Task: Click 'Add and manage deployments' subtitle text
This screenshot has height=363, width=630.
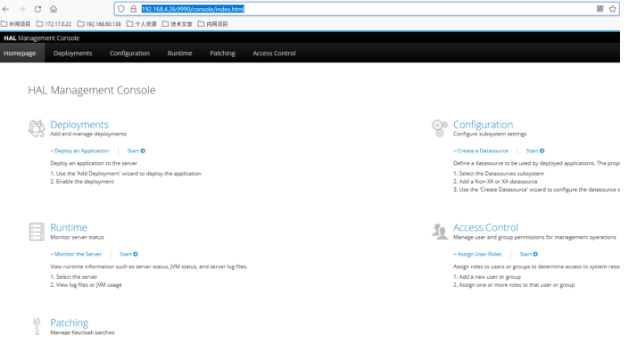Action: [x=88, y=134]
